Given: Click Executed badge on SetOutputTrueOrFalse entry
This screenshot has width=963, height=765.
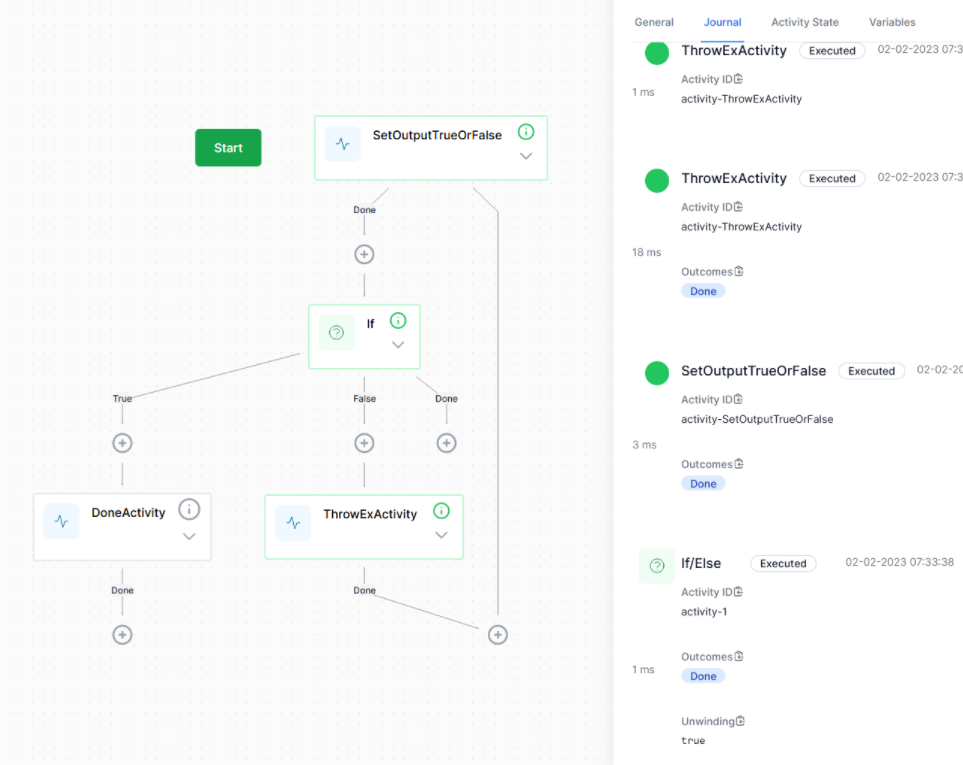Looking at the screenshot, I should [x=871, y=371].
